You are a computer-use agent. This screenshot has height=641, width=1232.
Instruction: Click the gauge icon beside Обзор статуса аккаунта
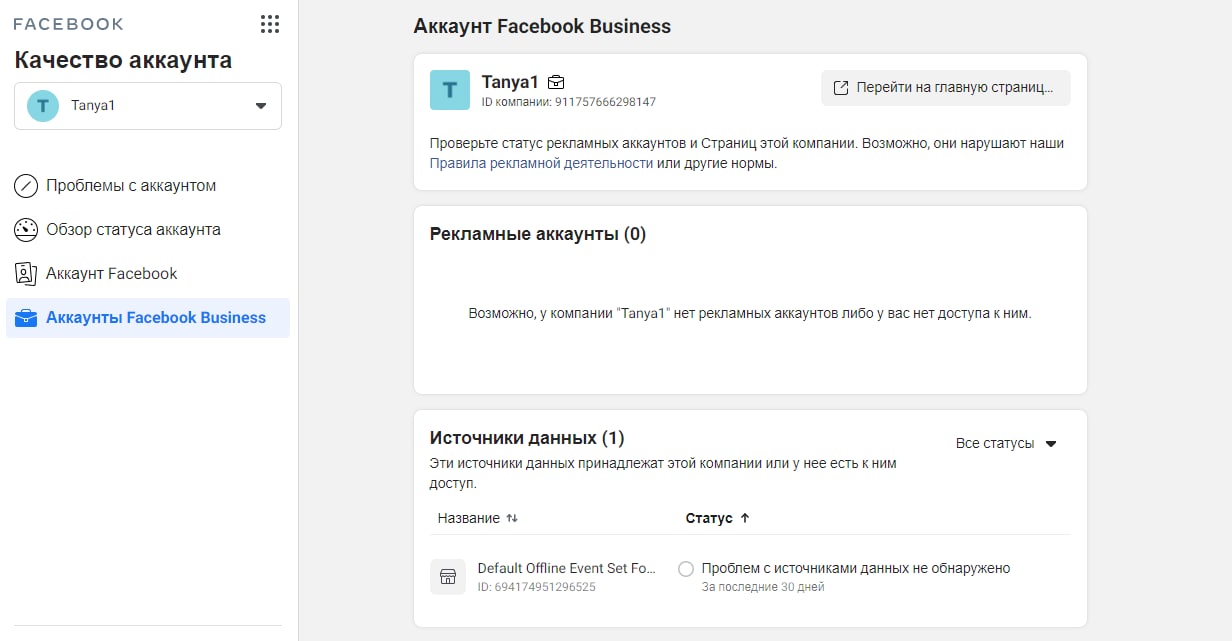[x=26, y=230]
